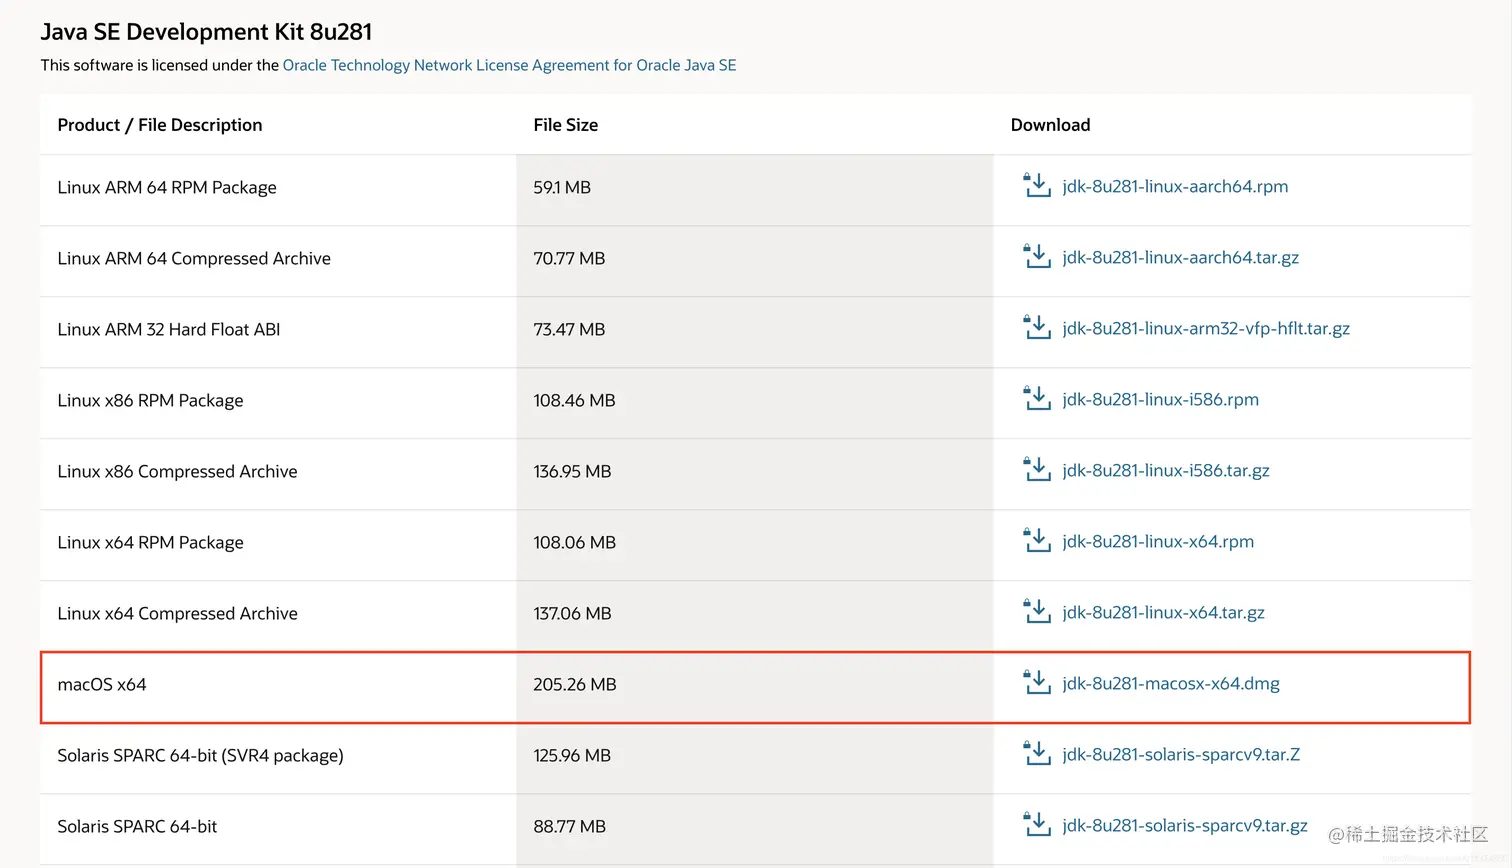The image size is (1512, 868).
Task: Download jdk-8u281-linux-x64.tar.gz file link
Action: pos(1163,612)
